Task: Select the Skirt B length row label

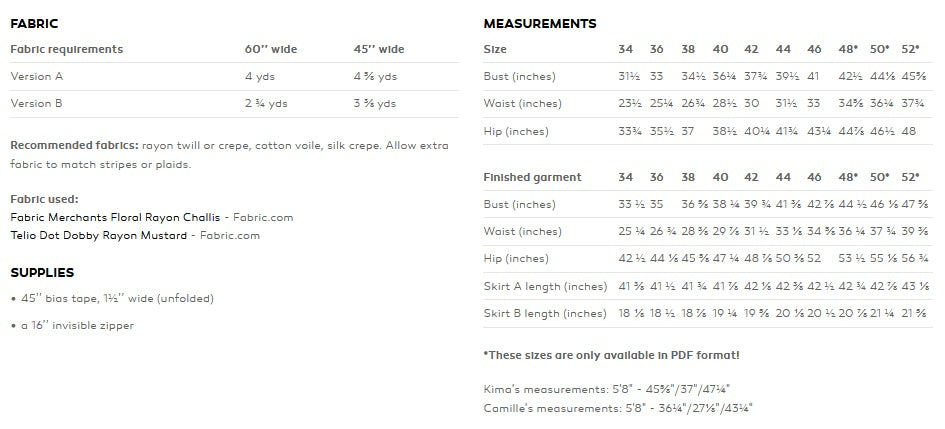Action: tap(545, 313)
